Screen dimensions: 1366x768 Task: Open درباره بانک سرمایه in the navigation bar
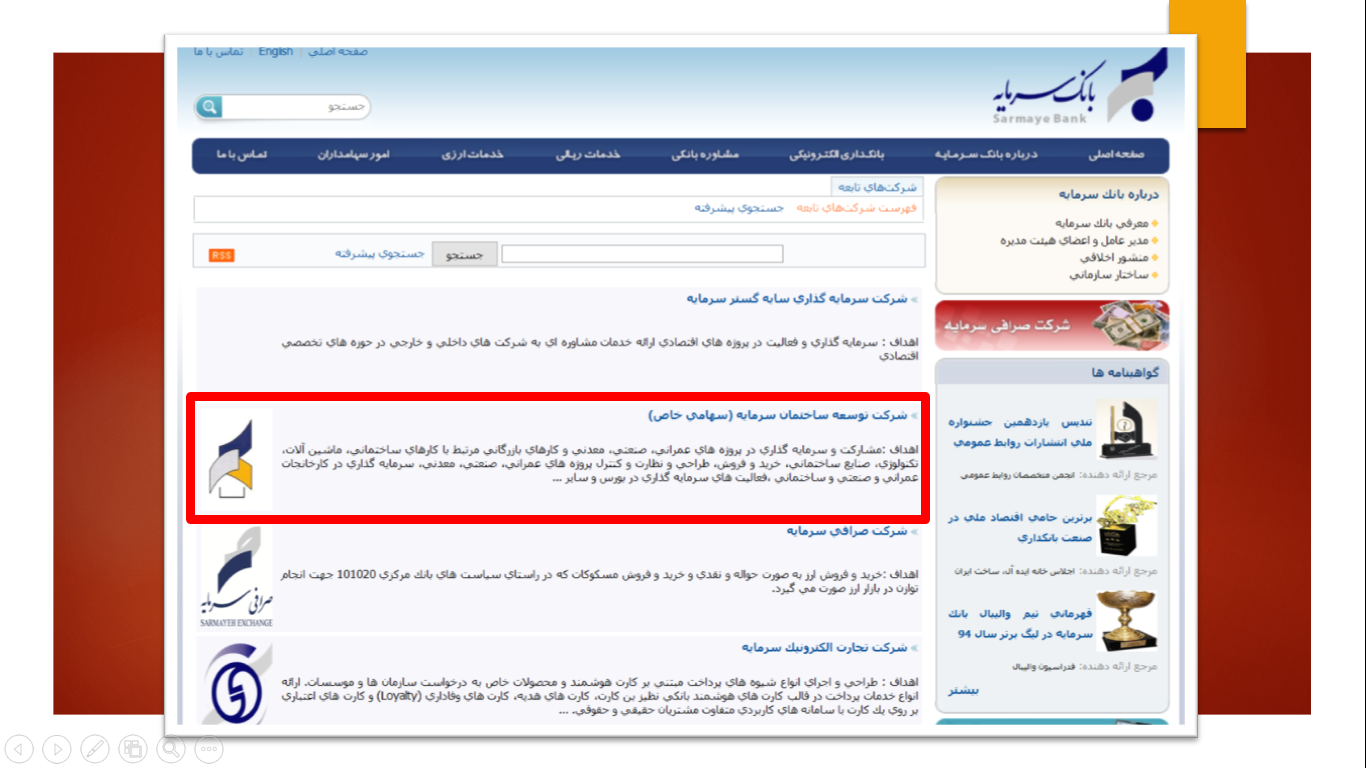pyautogui.click(x=986, y=155)
